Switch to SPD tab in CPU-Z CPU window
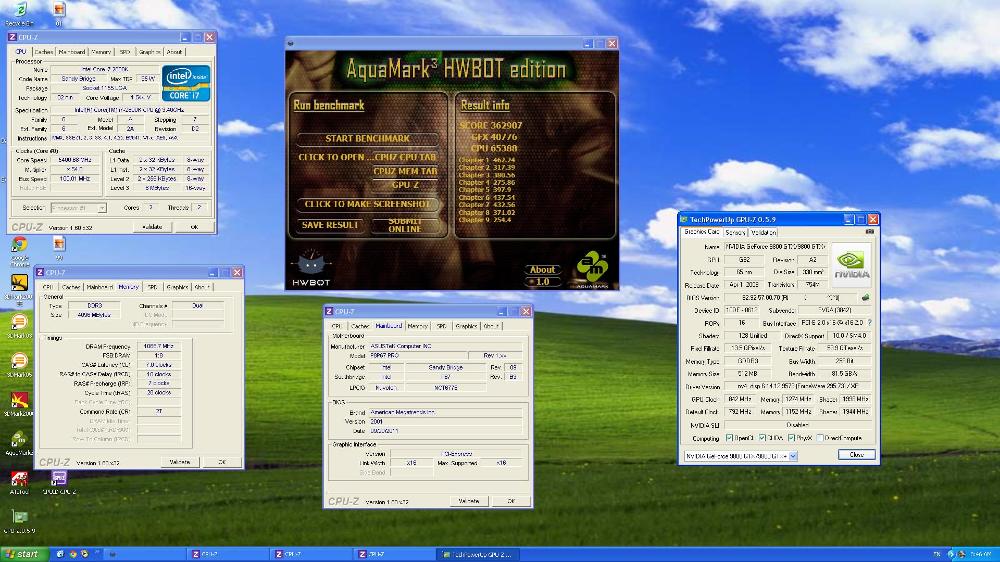The width and height of the screenshot is (1000, 562). tap(124, 52)
